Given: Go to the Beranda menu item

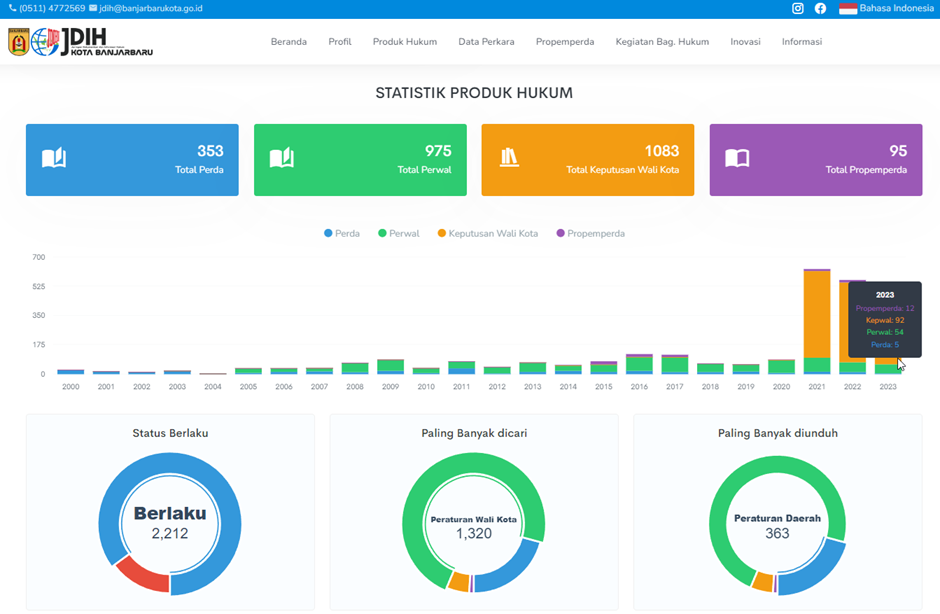Looking at the screenshot, I should 289,42.
